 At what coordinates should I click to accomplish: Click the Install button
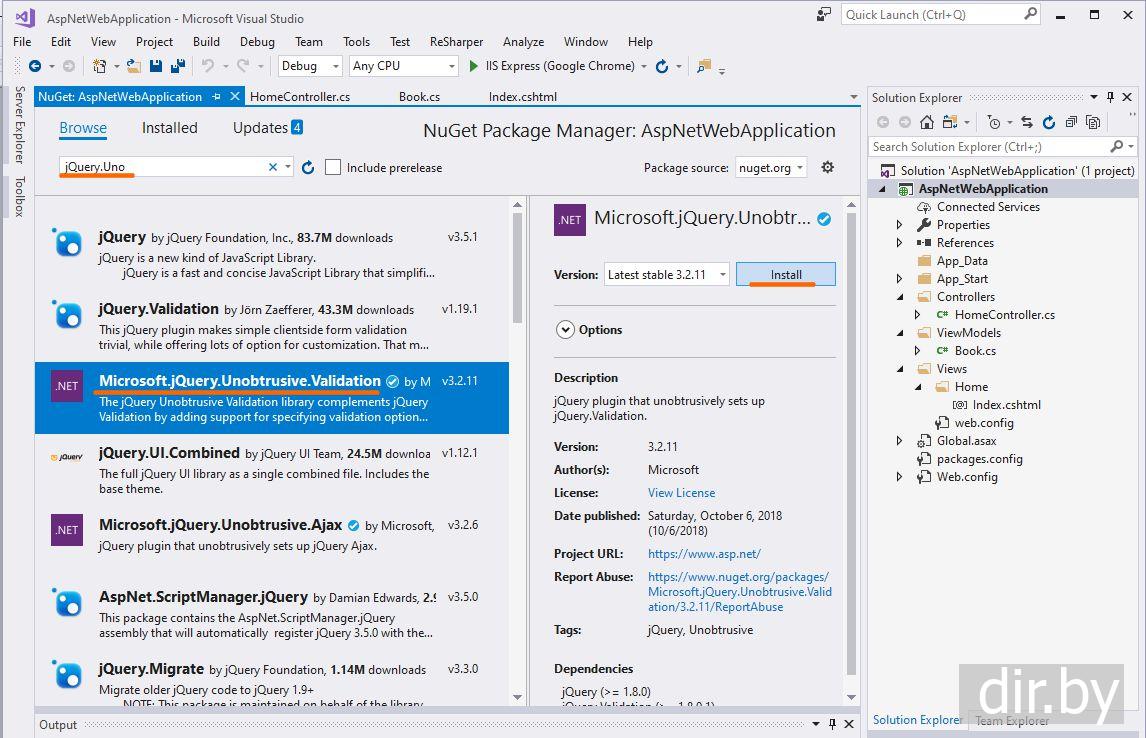click(x=786, y=275)
